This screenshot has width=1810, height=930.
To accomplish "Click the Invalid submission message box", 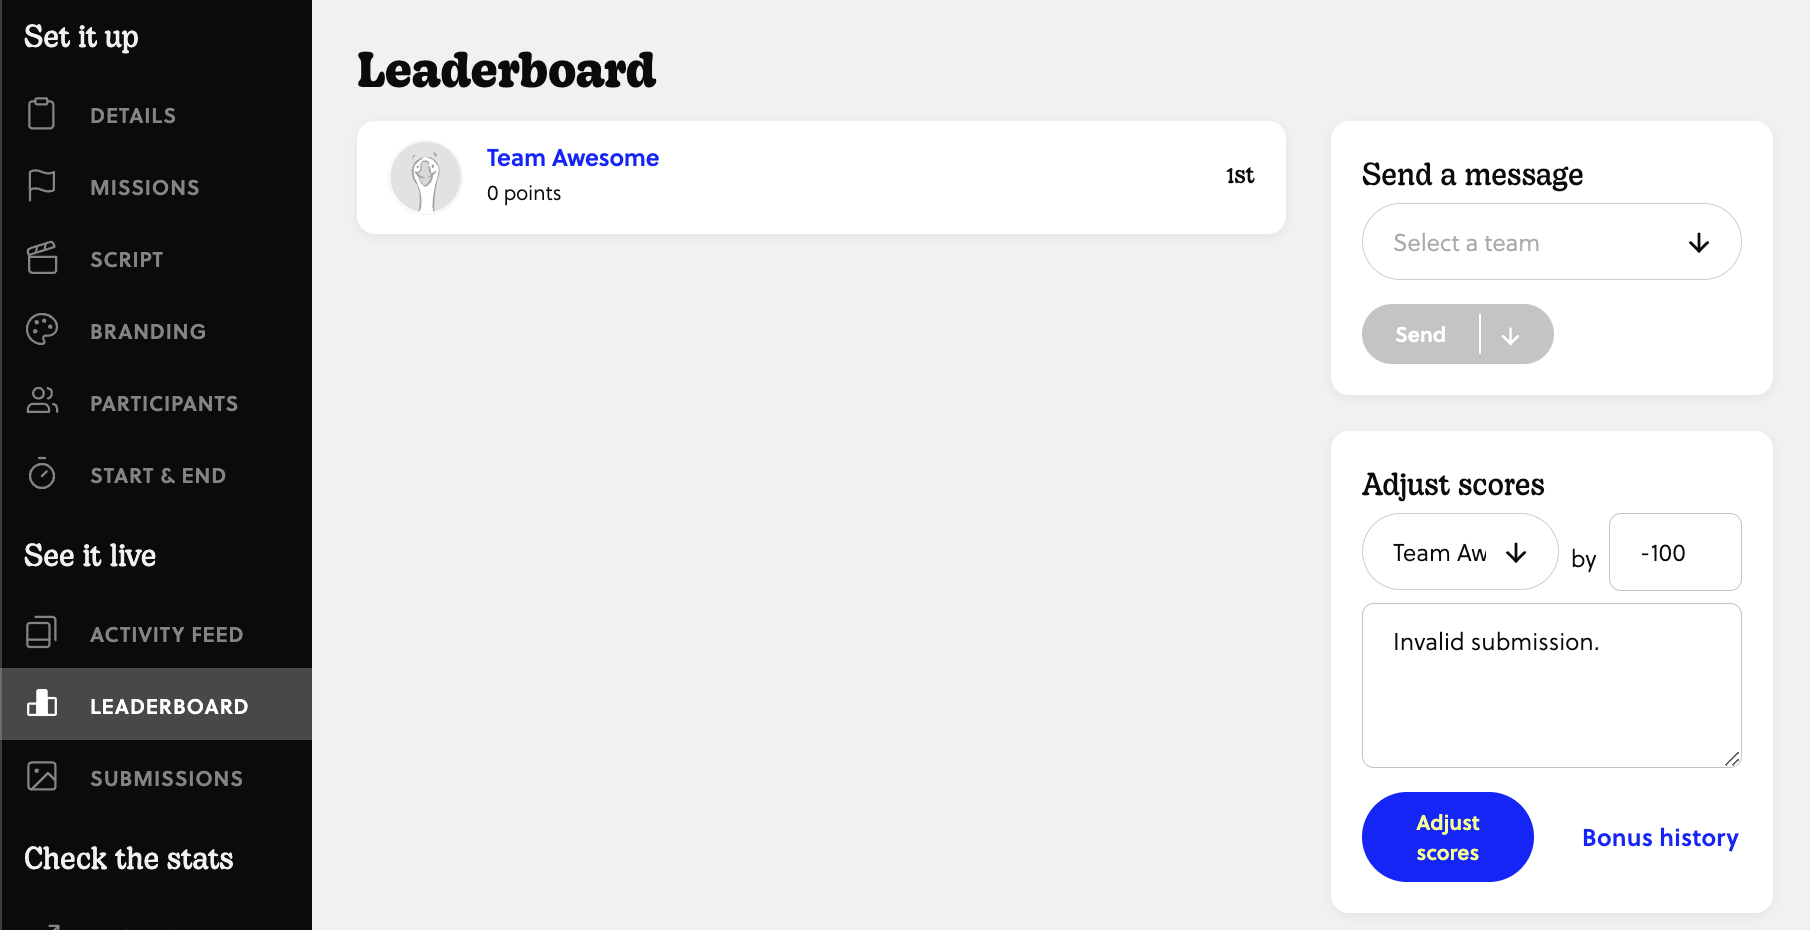I will 1551,685.
